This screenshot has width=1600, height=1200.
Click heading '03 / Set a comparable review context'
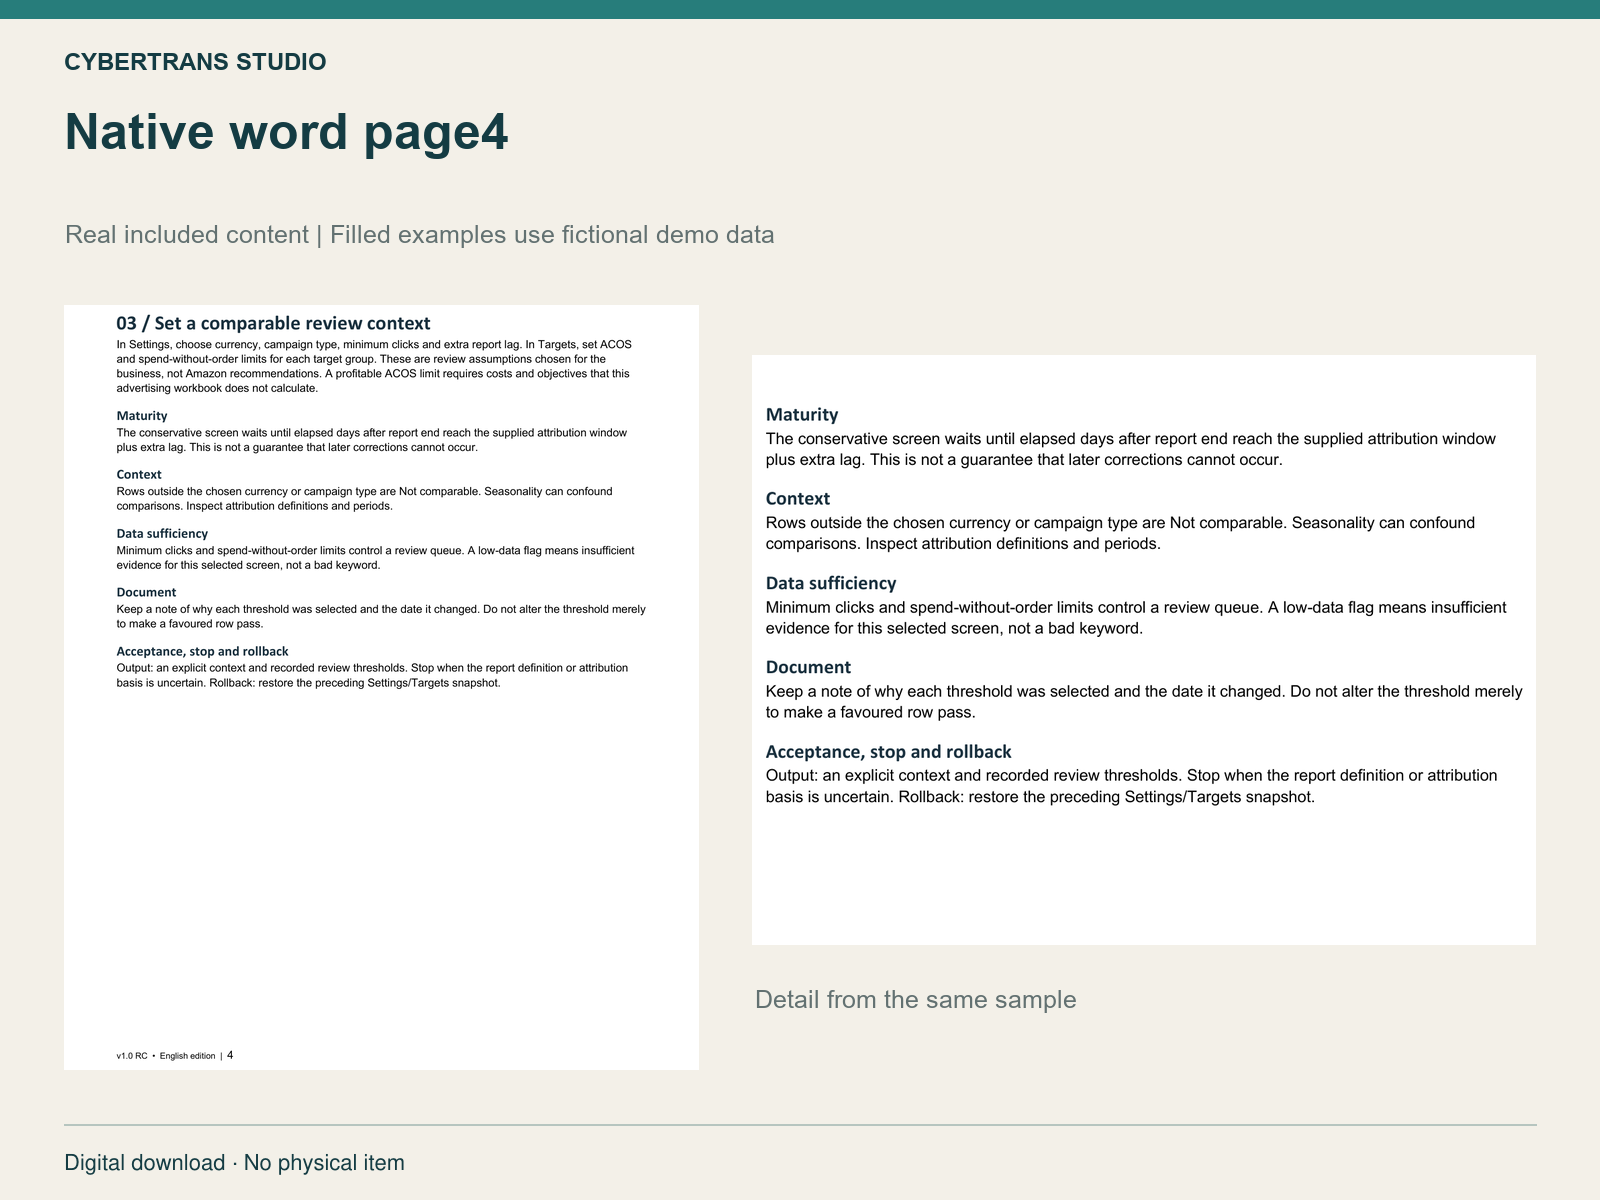273,323
